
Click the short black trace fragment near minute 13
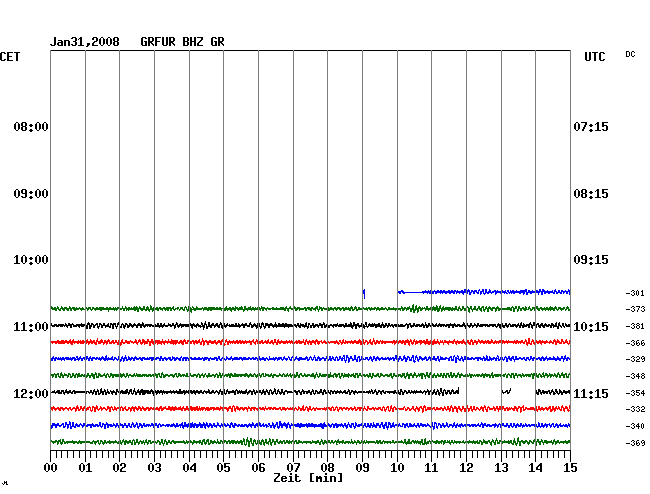507,391
